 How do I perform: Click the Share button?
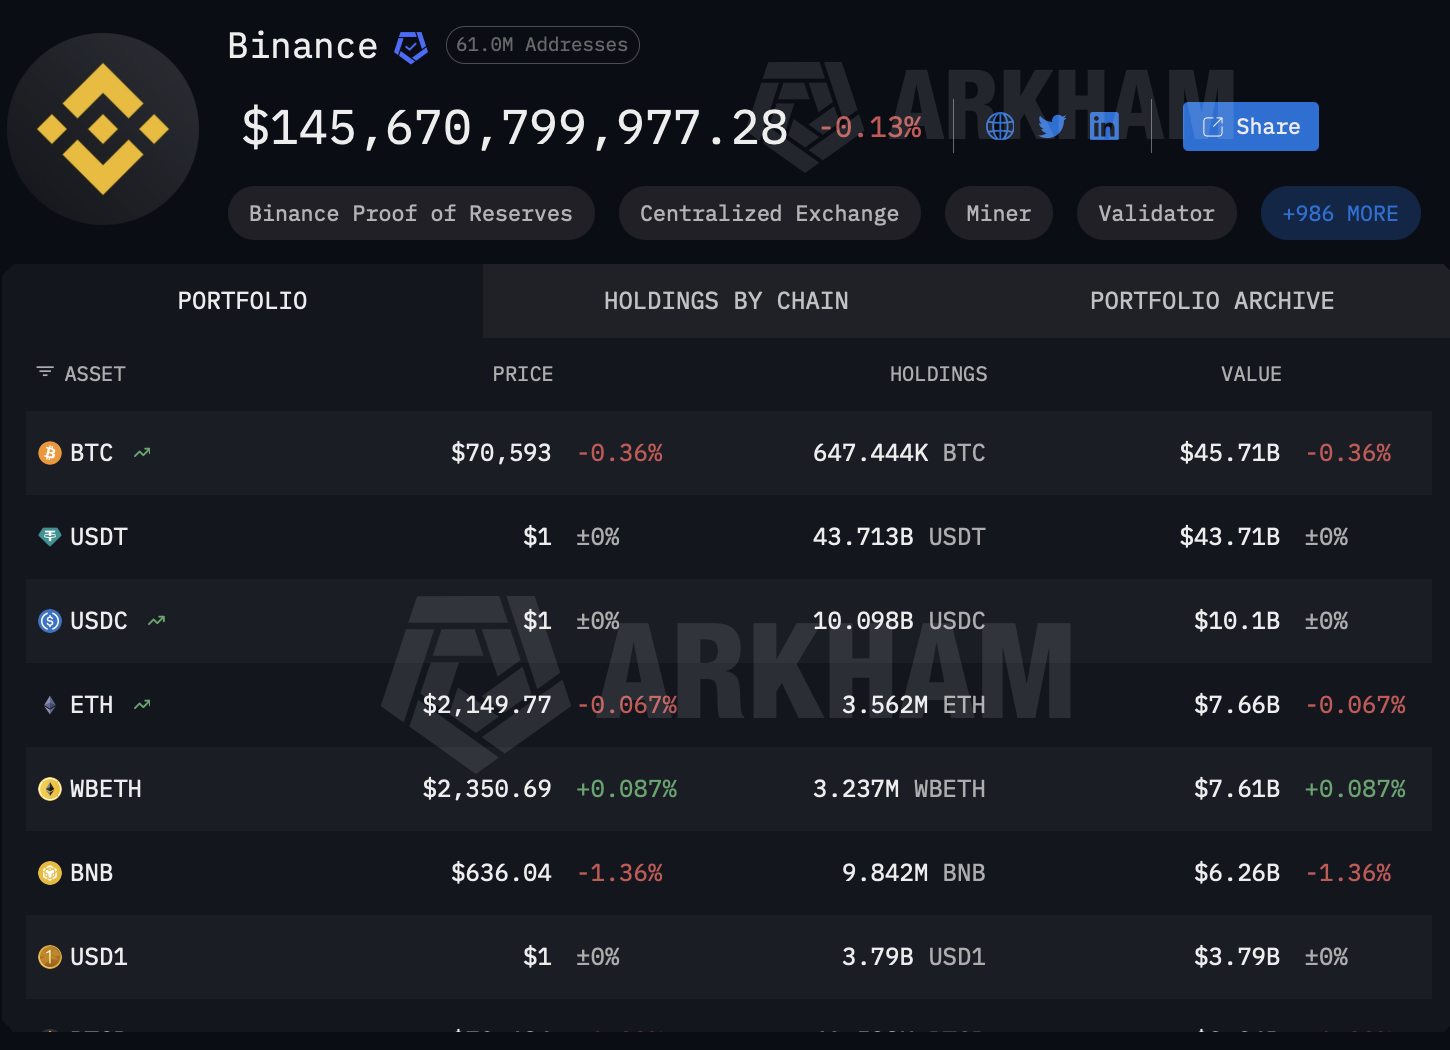pyautogui.click(x=1250, y=126)
